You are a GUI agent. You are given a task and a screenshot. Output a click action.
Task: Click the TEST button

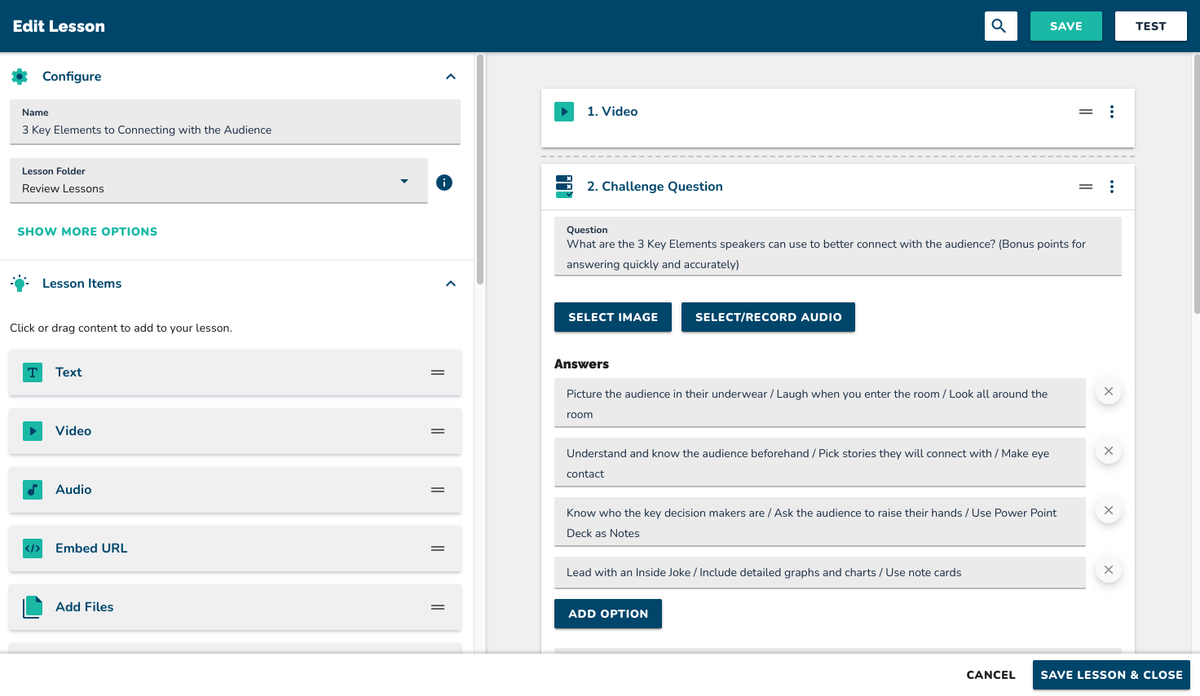tap(1151, 26)
